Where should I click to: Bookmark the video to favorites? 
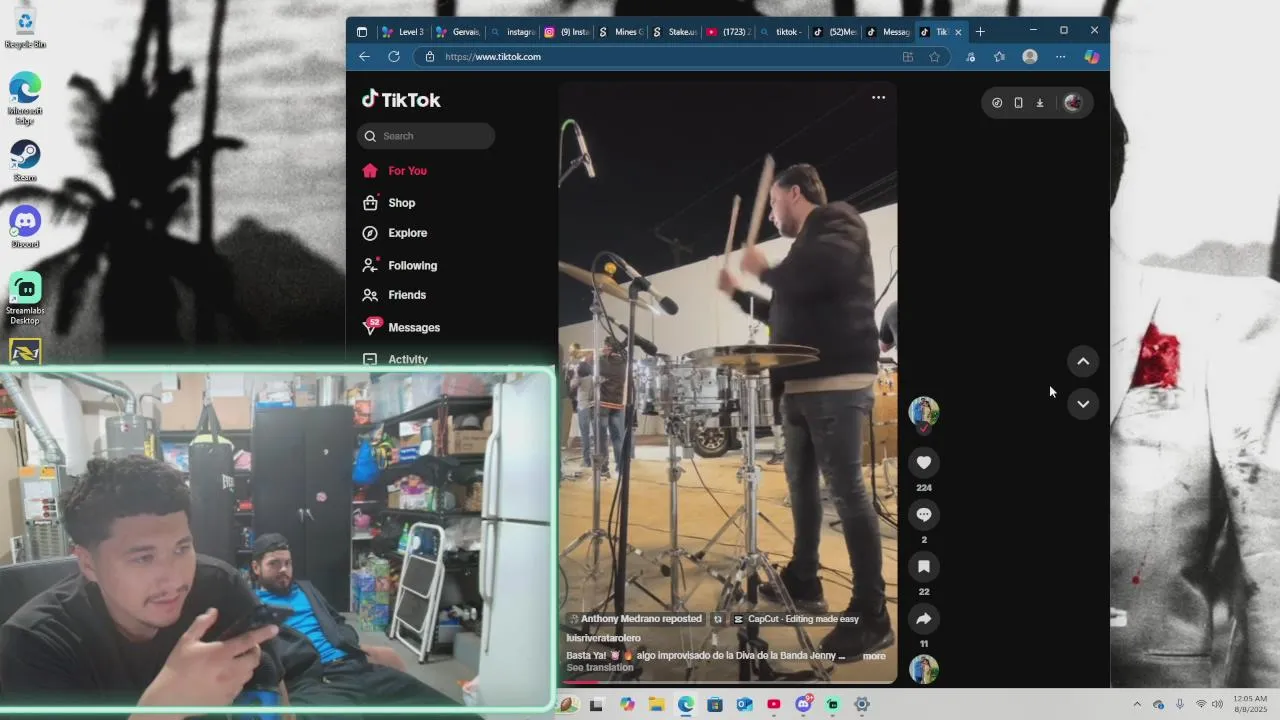pos(924,566)
